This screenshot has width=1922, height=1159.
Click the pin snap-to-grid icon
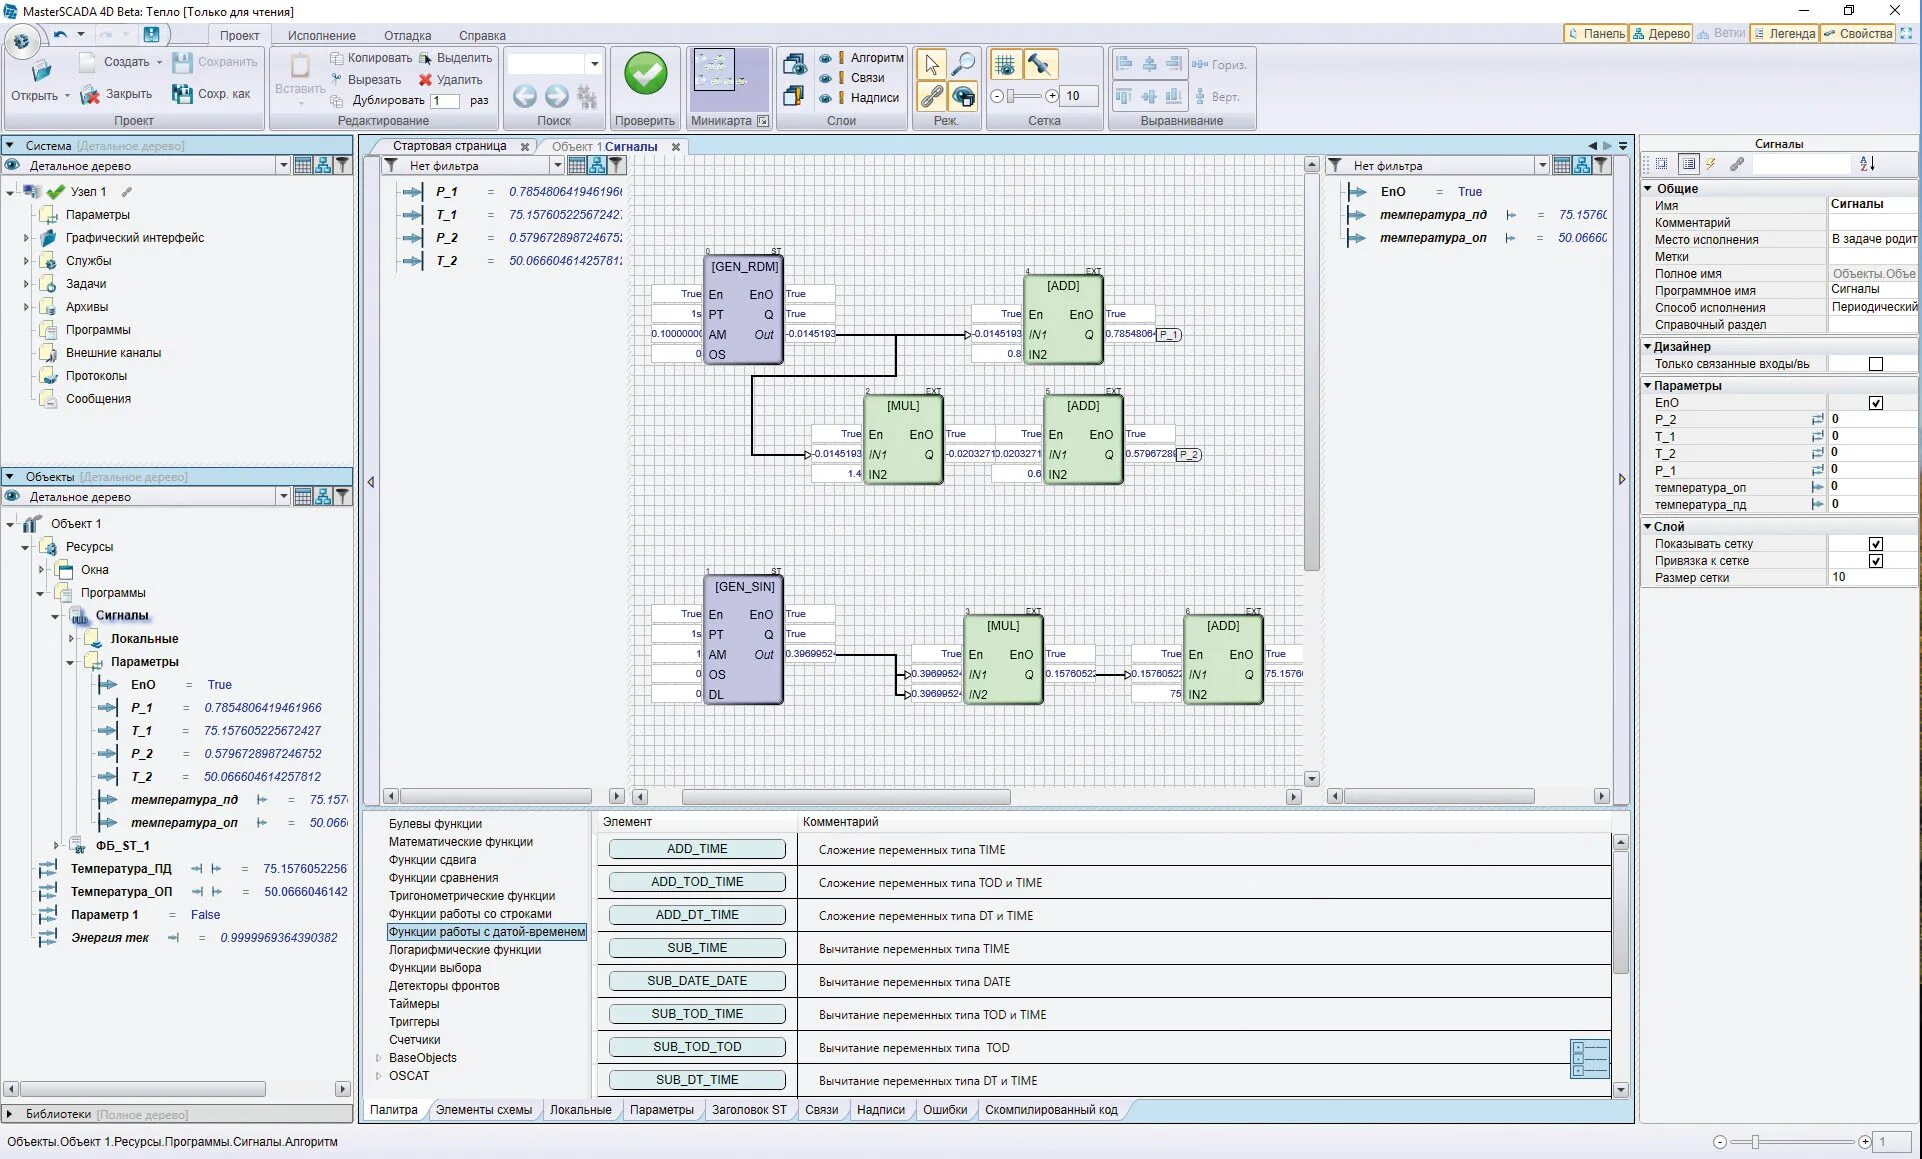(1039, 65)
